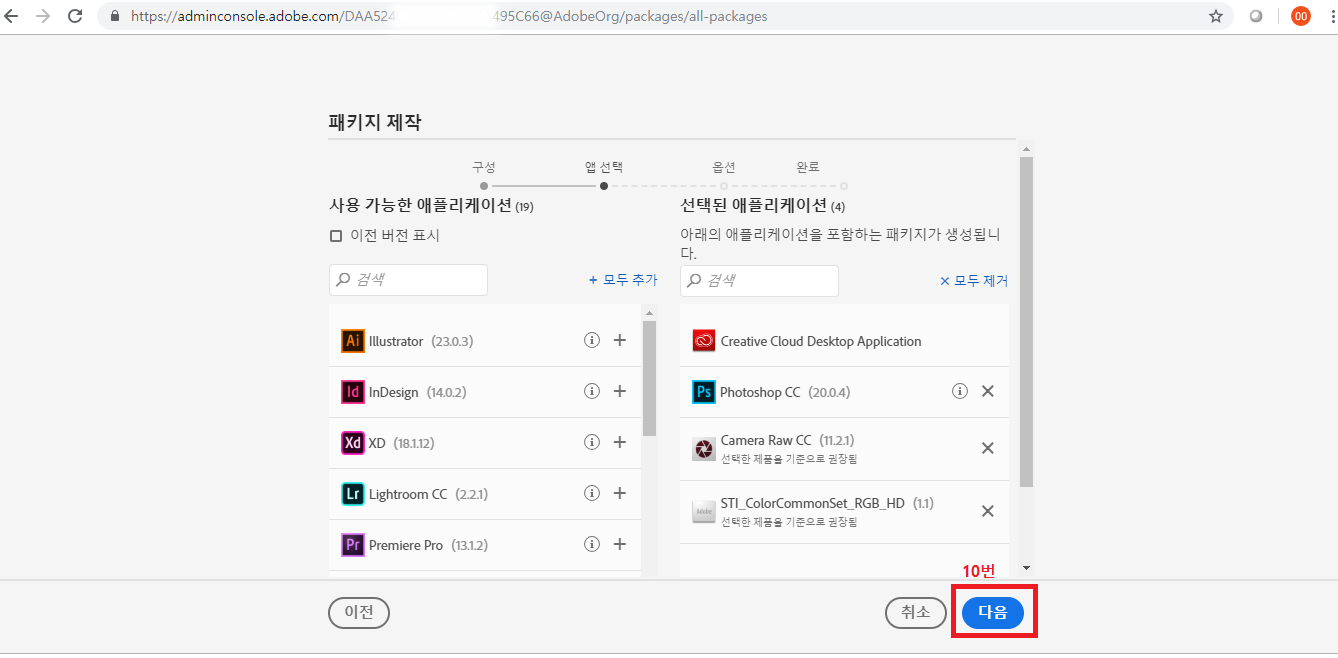Click the Creative Cloud Desktop Application label
The width and height of the screenshot is (1338, 658).
(x=821, y=341)
